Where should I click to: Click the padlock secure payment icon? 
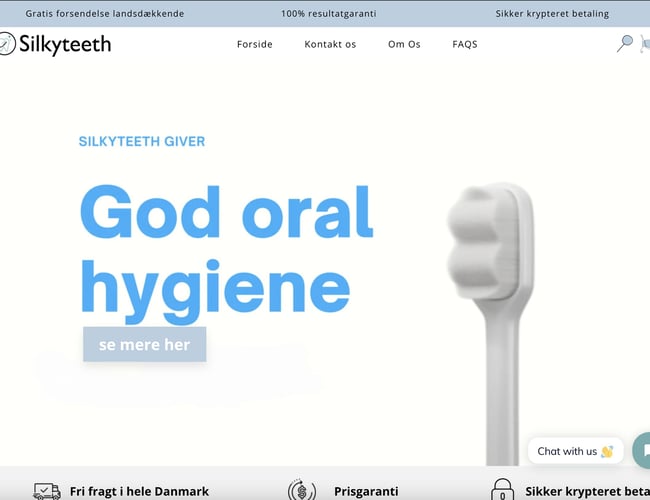tap(502, 490)
